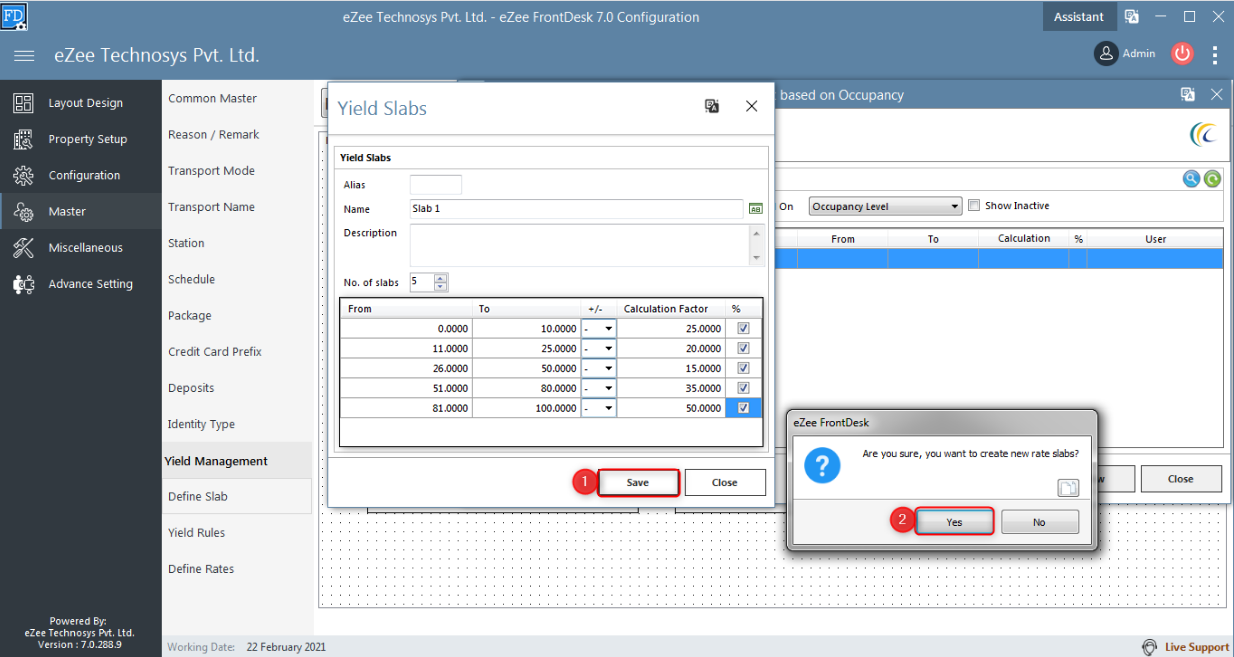Click the FD application logo

click(x=15, y=16)
